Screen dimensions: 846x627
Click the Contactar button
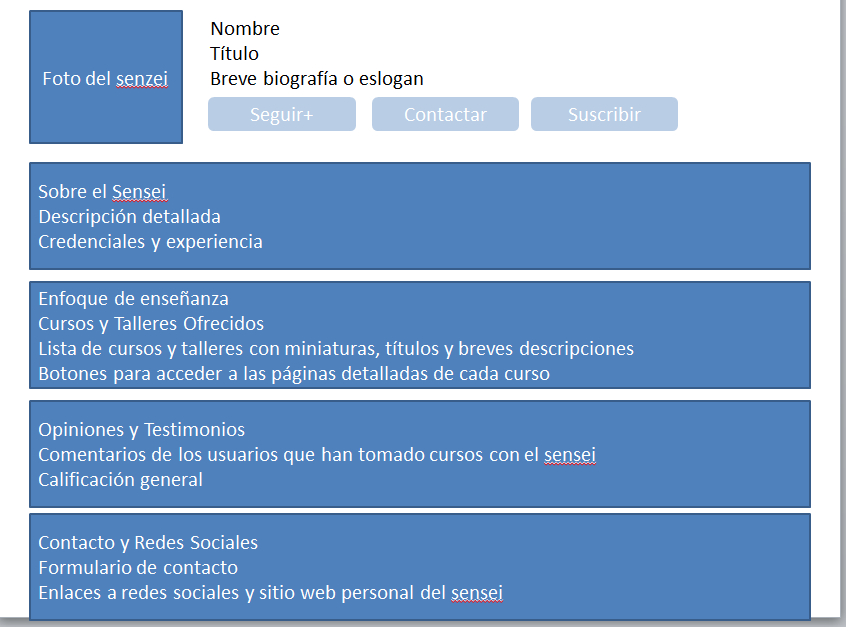[x=445, y=115]
